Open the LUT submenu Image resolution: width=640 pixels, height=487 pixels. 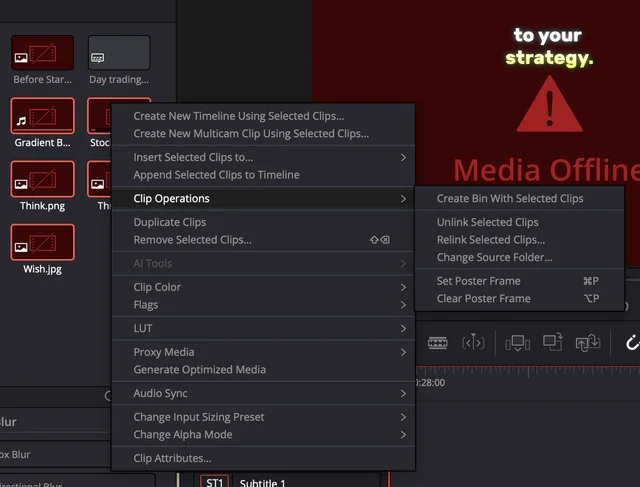pos(263,328)
